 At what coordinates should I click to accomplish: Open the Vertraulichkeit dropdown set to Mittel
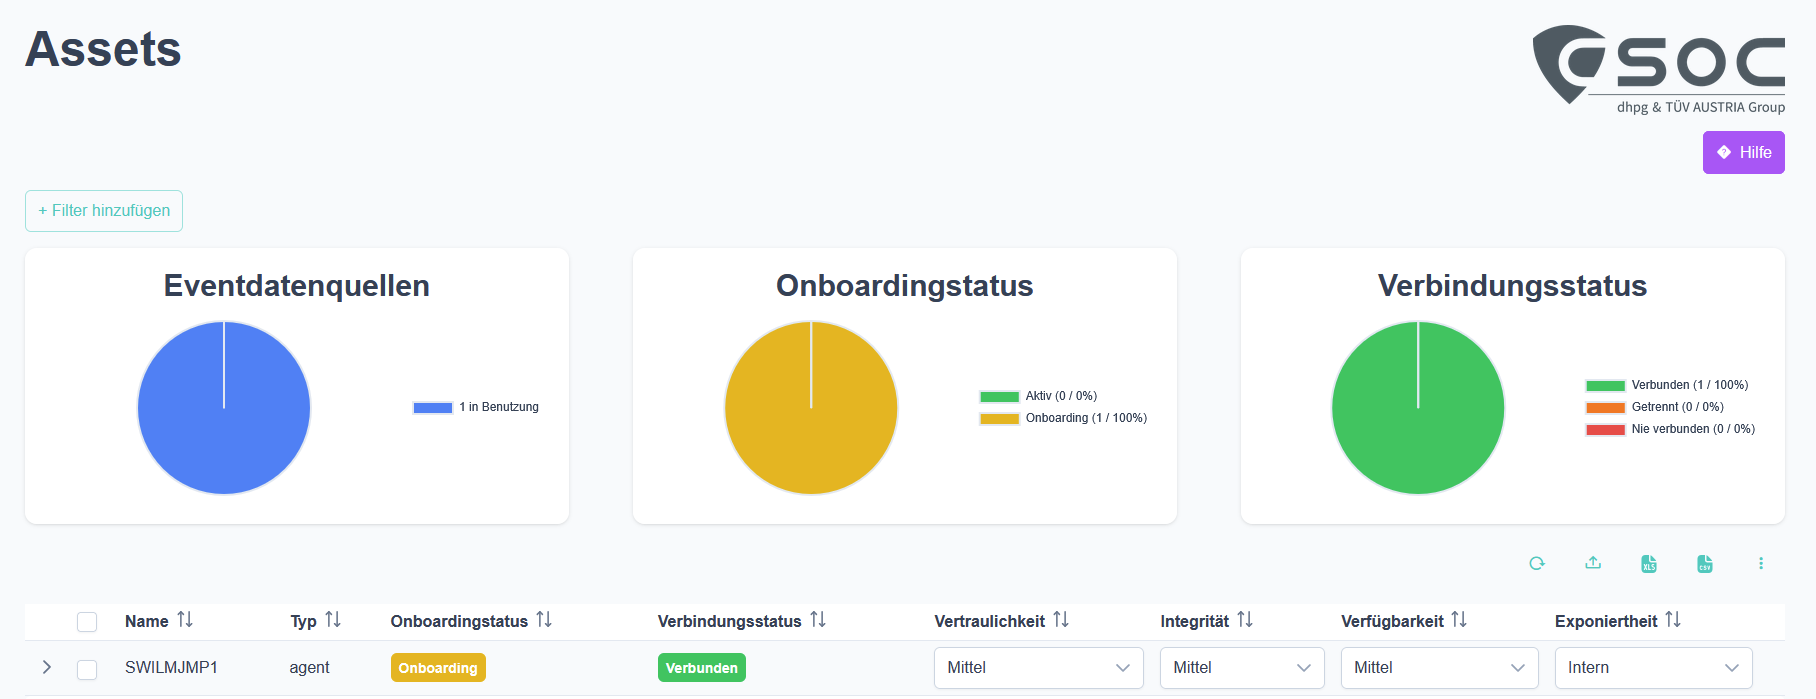click(1038, 668)
